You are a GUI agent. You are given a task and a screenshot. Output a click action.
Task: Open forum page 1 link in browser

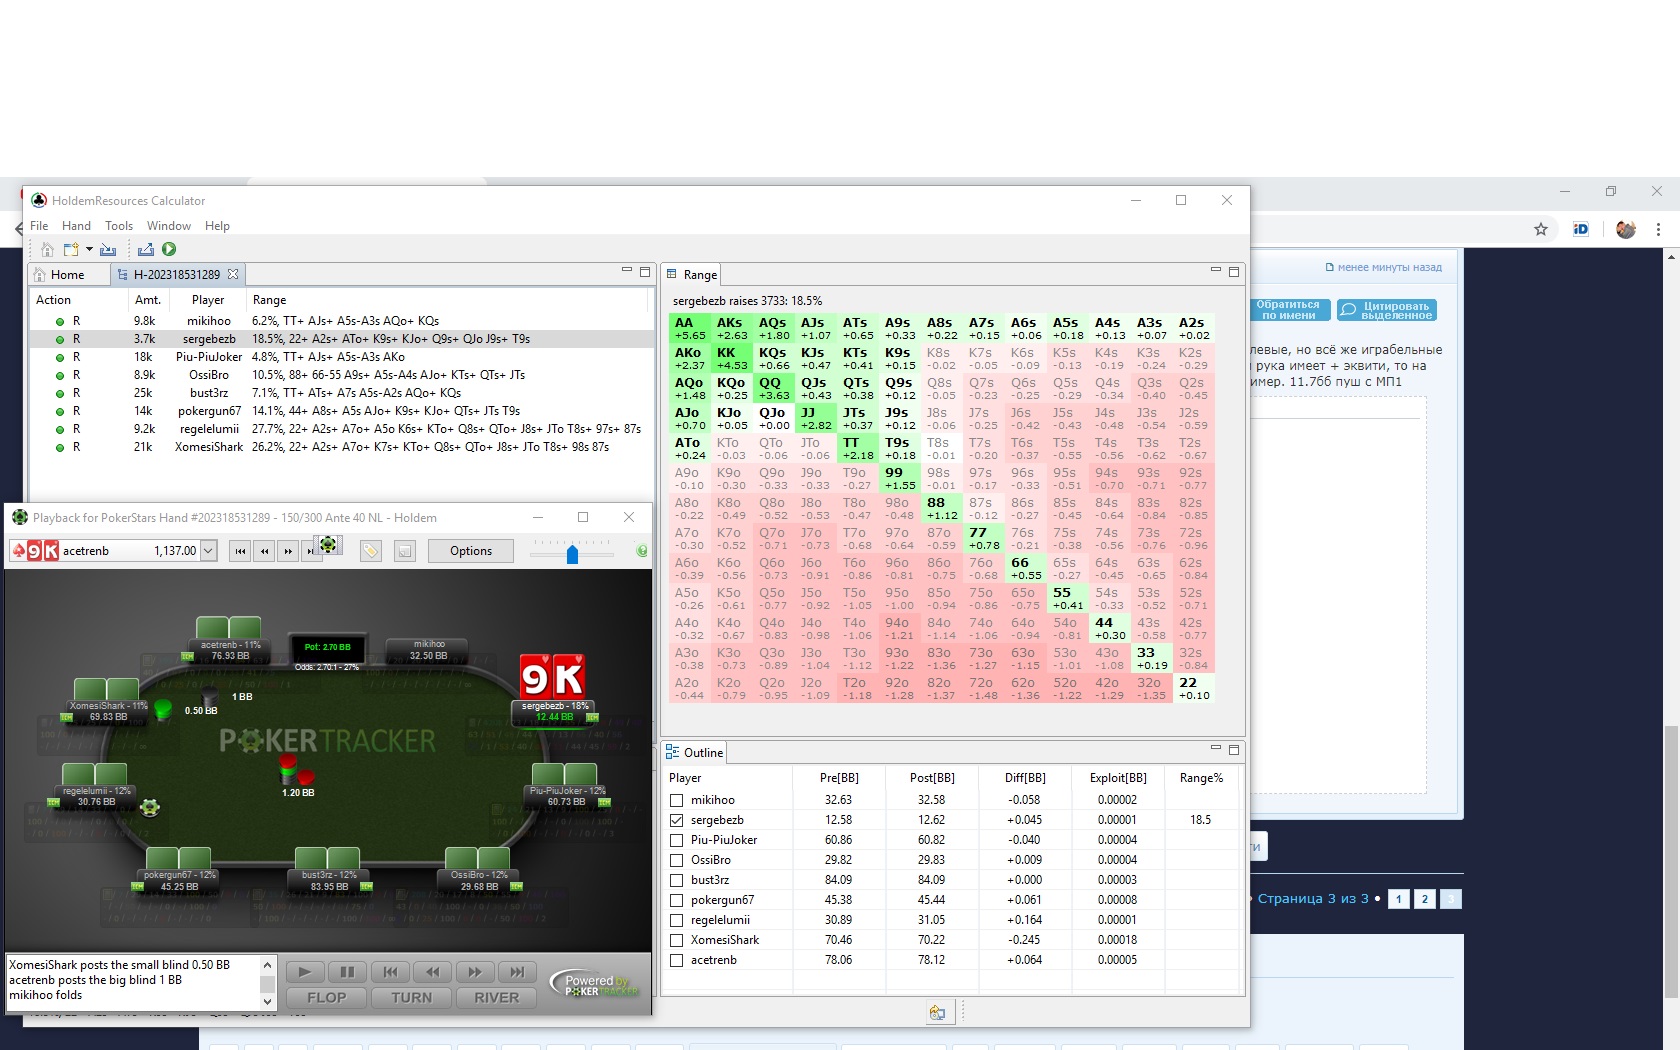click(x=1399, y=899)
